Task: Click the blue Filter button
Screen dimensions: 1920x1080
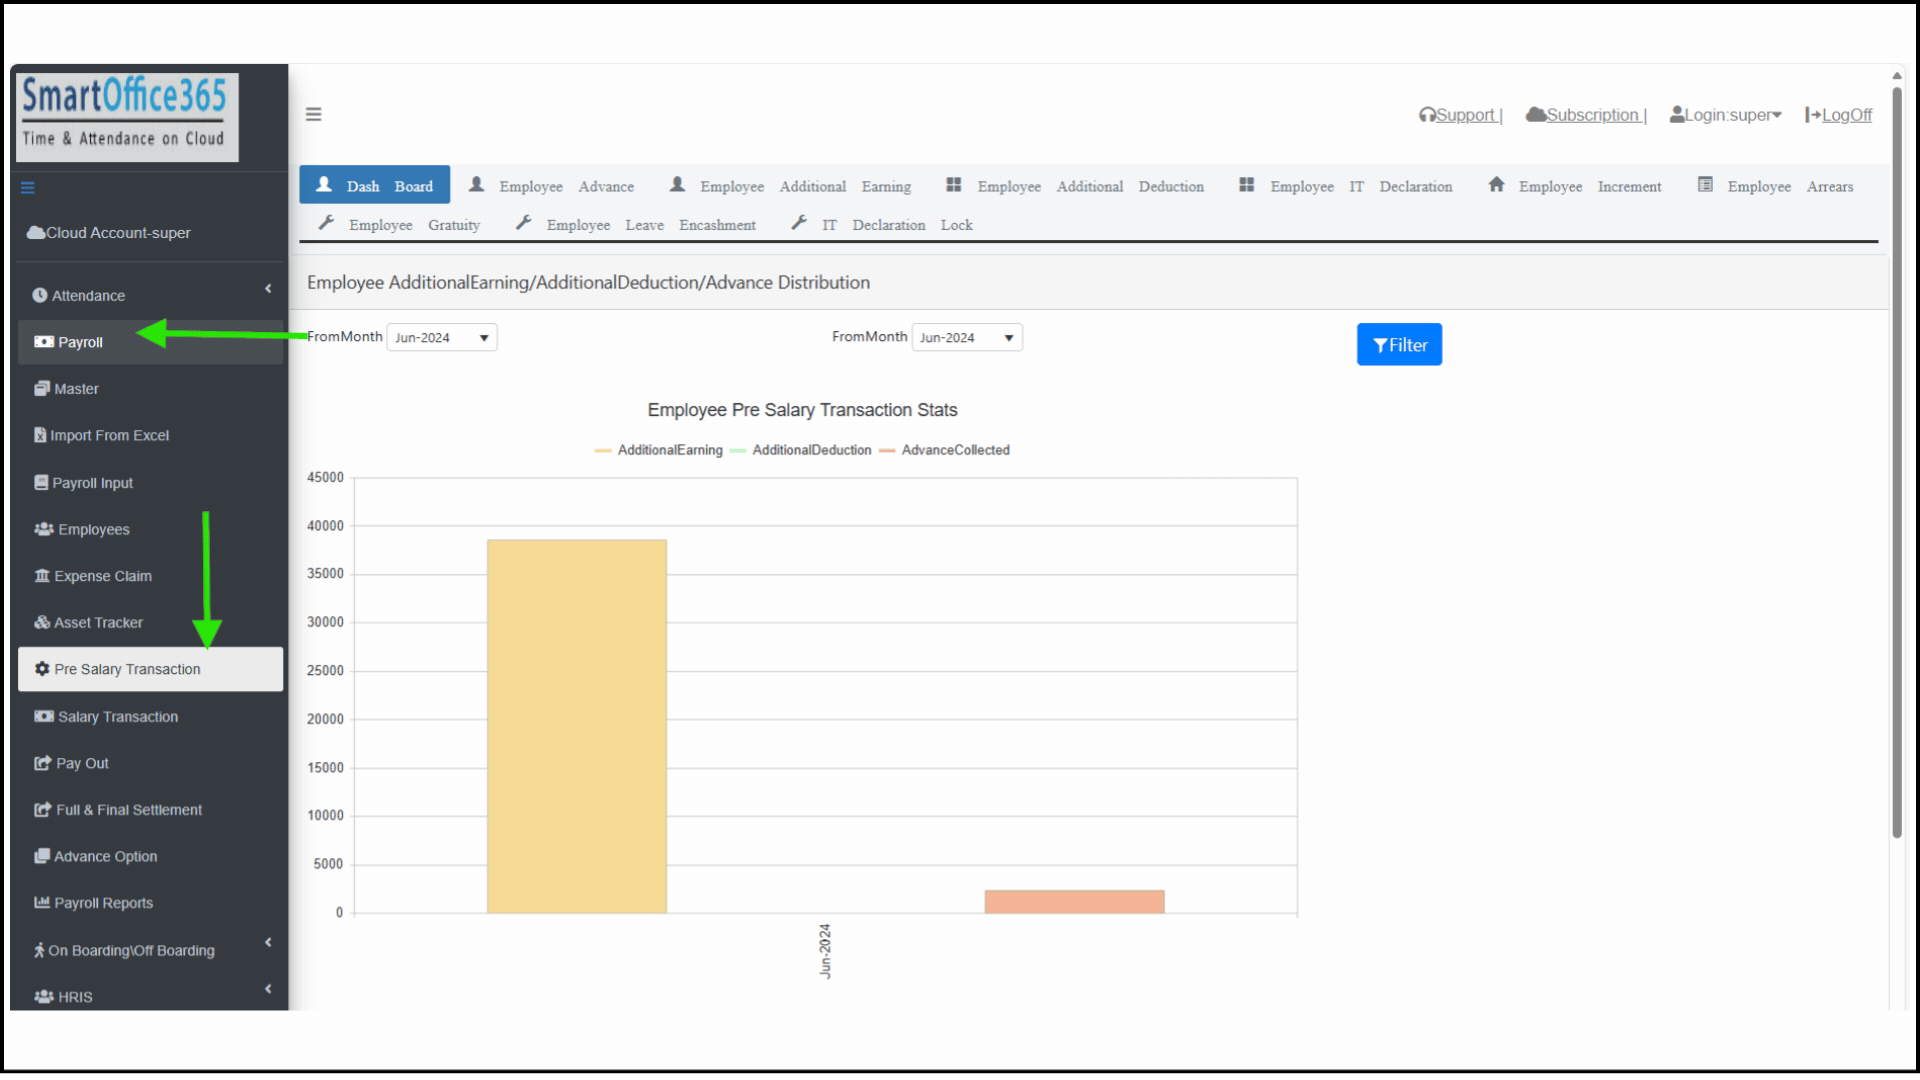Action: 1399,344
